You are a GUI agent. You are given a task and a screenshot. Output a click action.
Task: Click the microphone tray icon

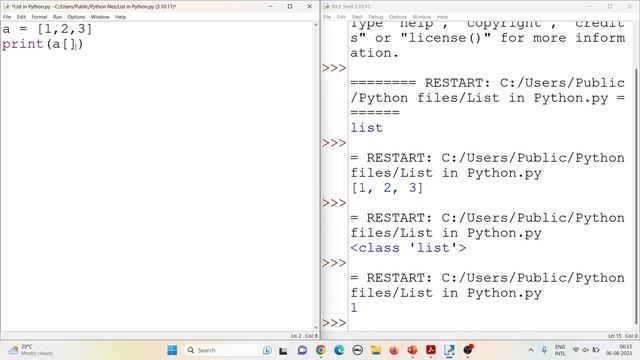click(x=544, y=350)
